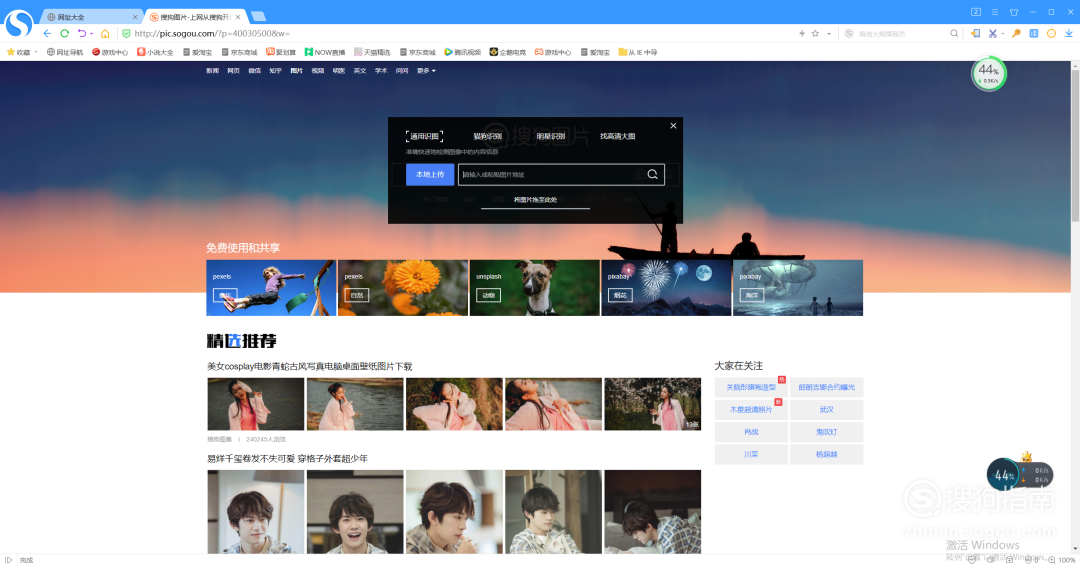Select the 找高清大图 tab in dialog

pyautogui.click(x=617, y=136)
